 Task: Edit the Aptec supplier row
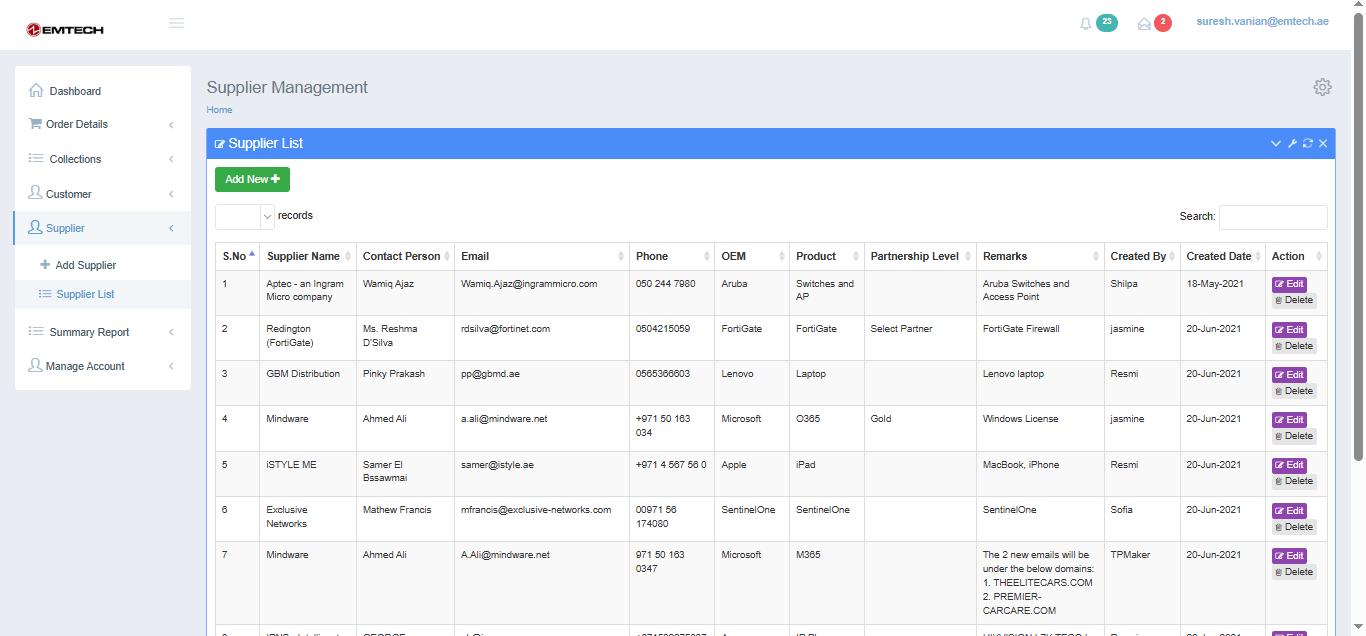tap(1289, 284)
